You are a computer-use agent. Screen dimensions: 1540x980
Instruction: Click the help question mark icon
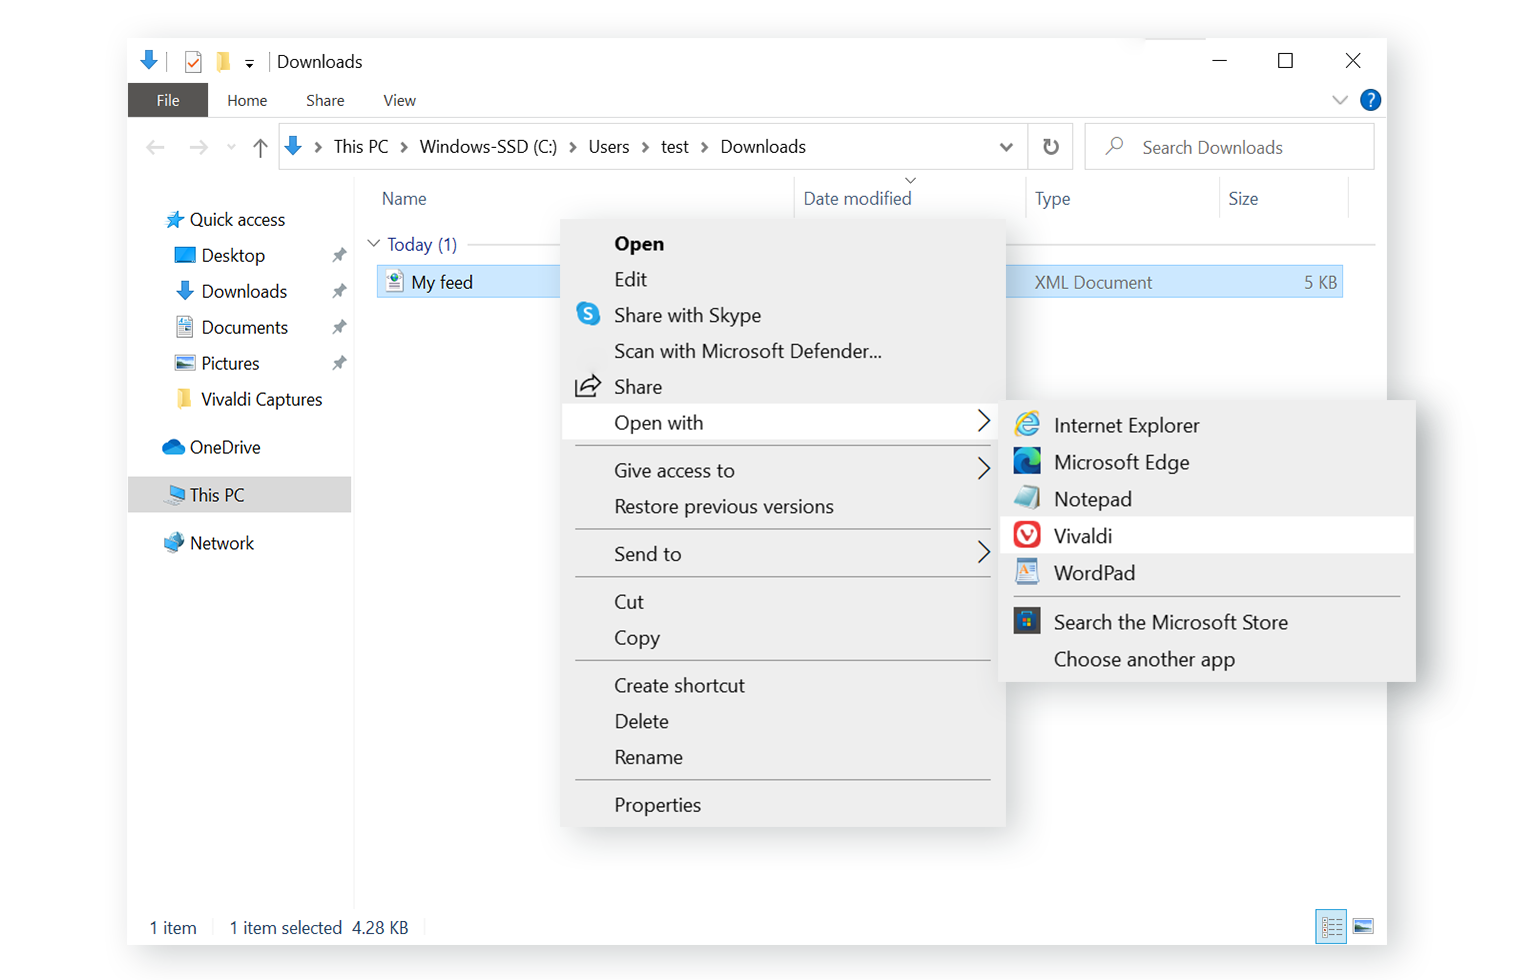point(1370,100)
